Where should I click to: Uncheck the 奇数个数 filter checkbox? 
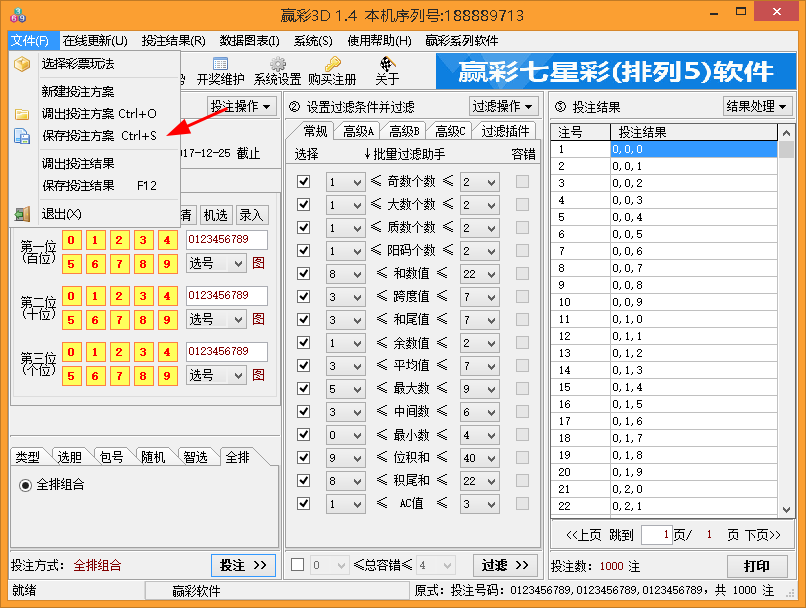tap(304, 181)
